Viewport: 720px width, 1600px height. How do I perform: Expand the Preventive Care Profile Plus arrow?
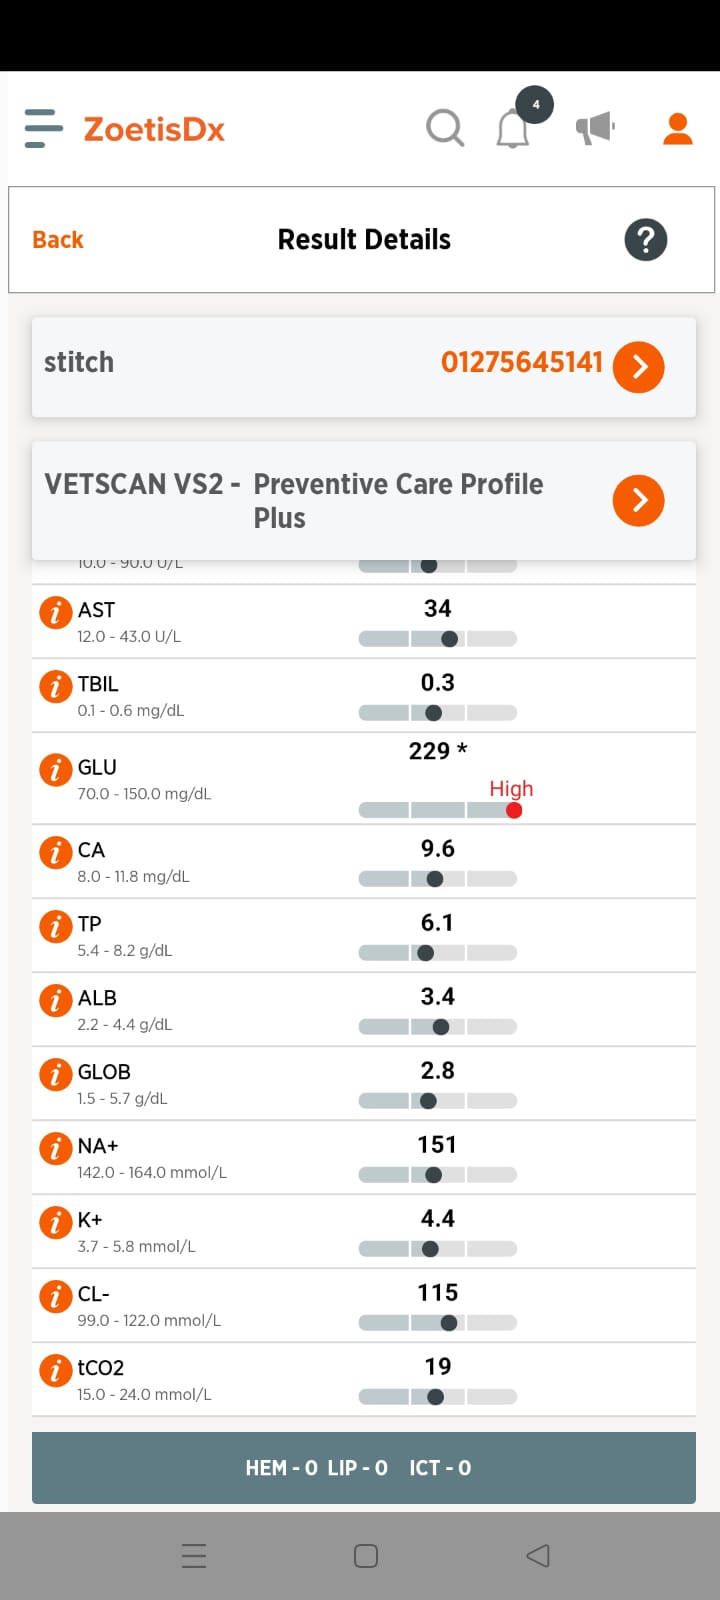point(639,500)
